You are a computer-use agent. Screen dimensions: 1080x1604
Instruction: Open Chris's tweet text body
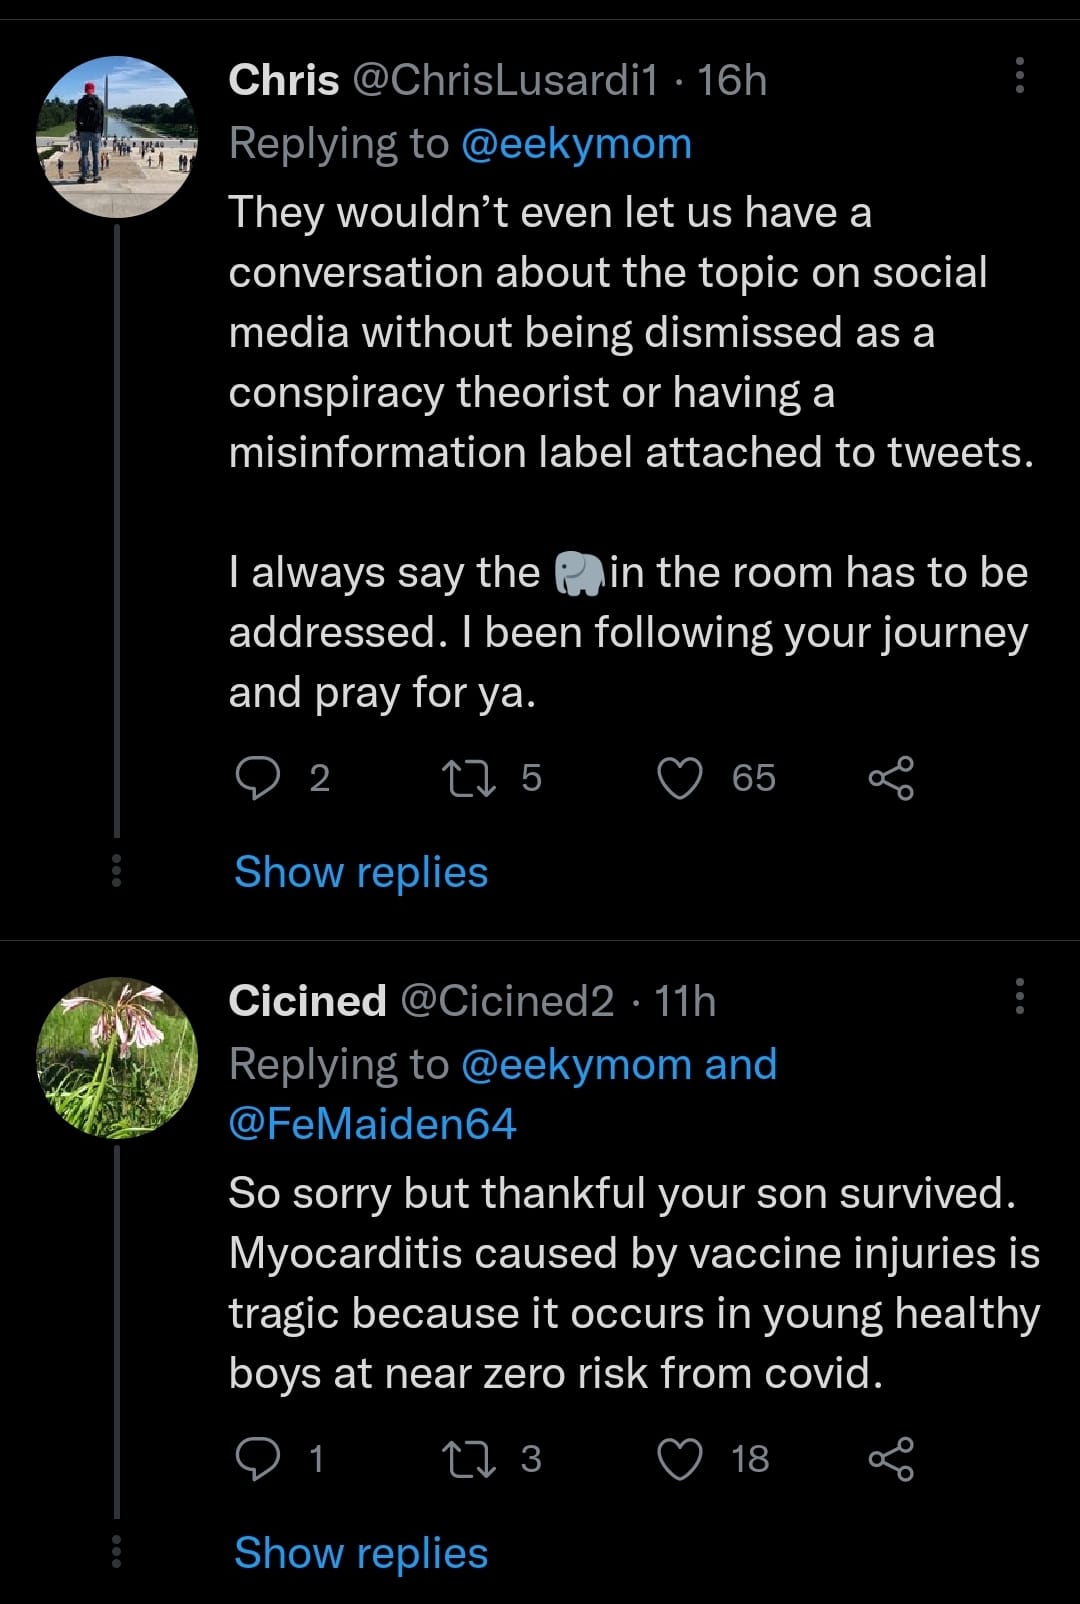[x=630, y=332]
